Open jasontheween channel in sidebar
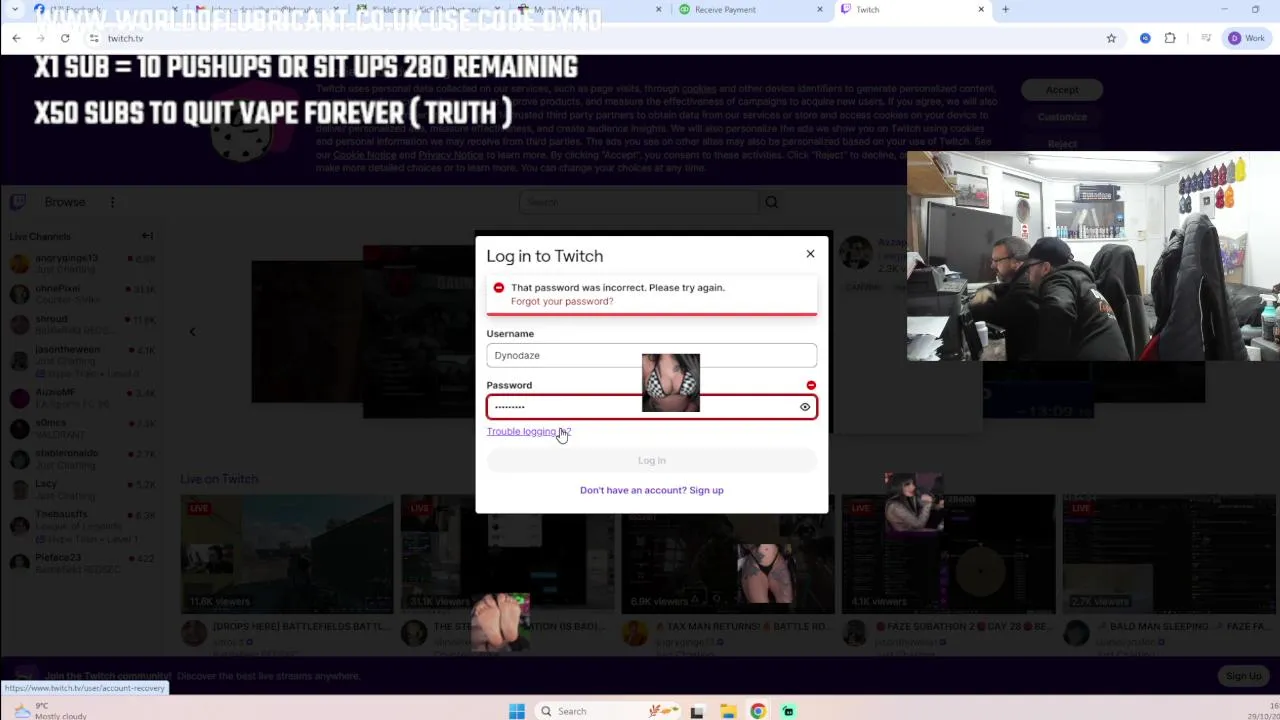The width and height of the screenshot is (1280, 720). 80,361
